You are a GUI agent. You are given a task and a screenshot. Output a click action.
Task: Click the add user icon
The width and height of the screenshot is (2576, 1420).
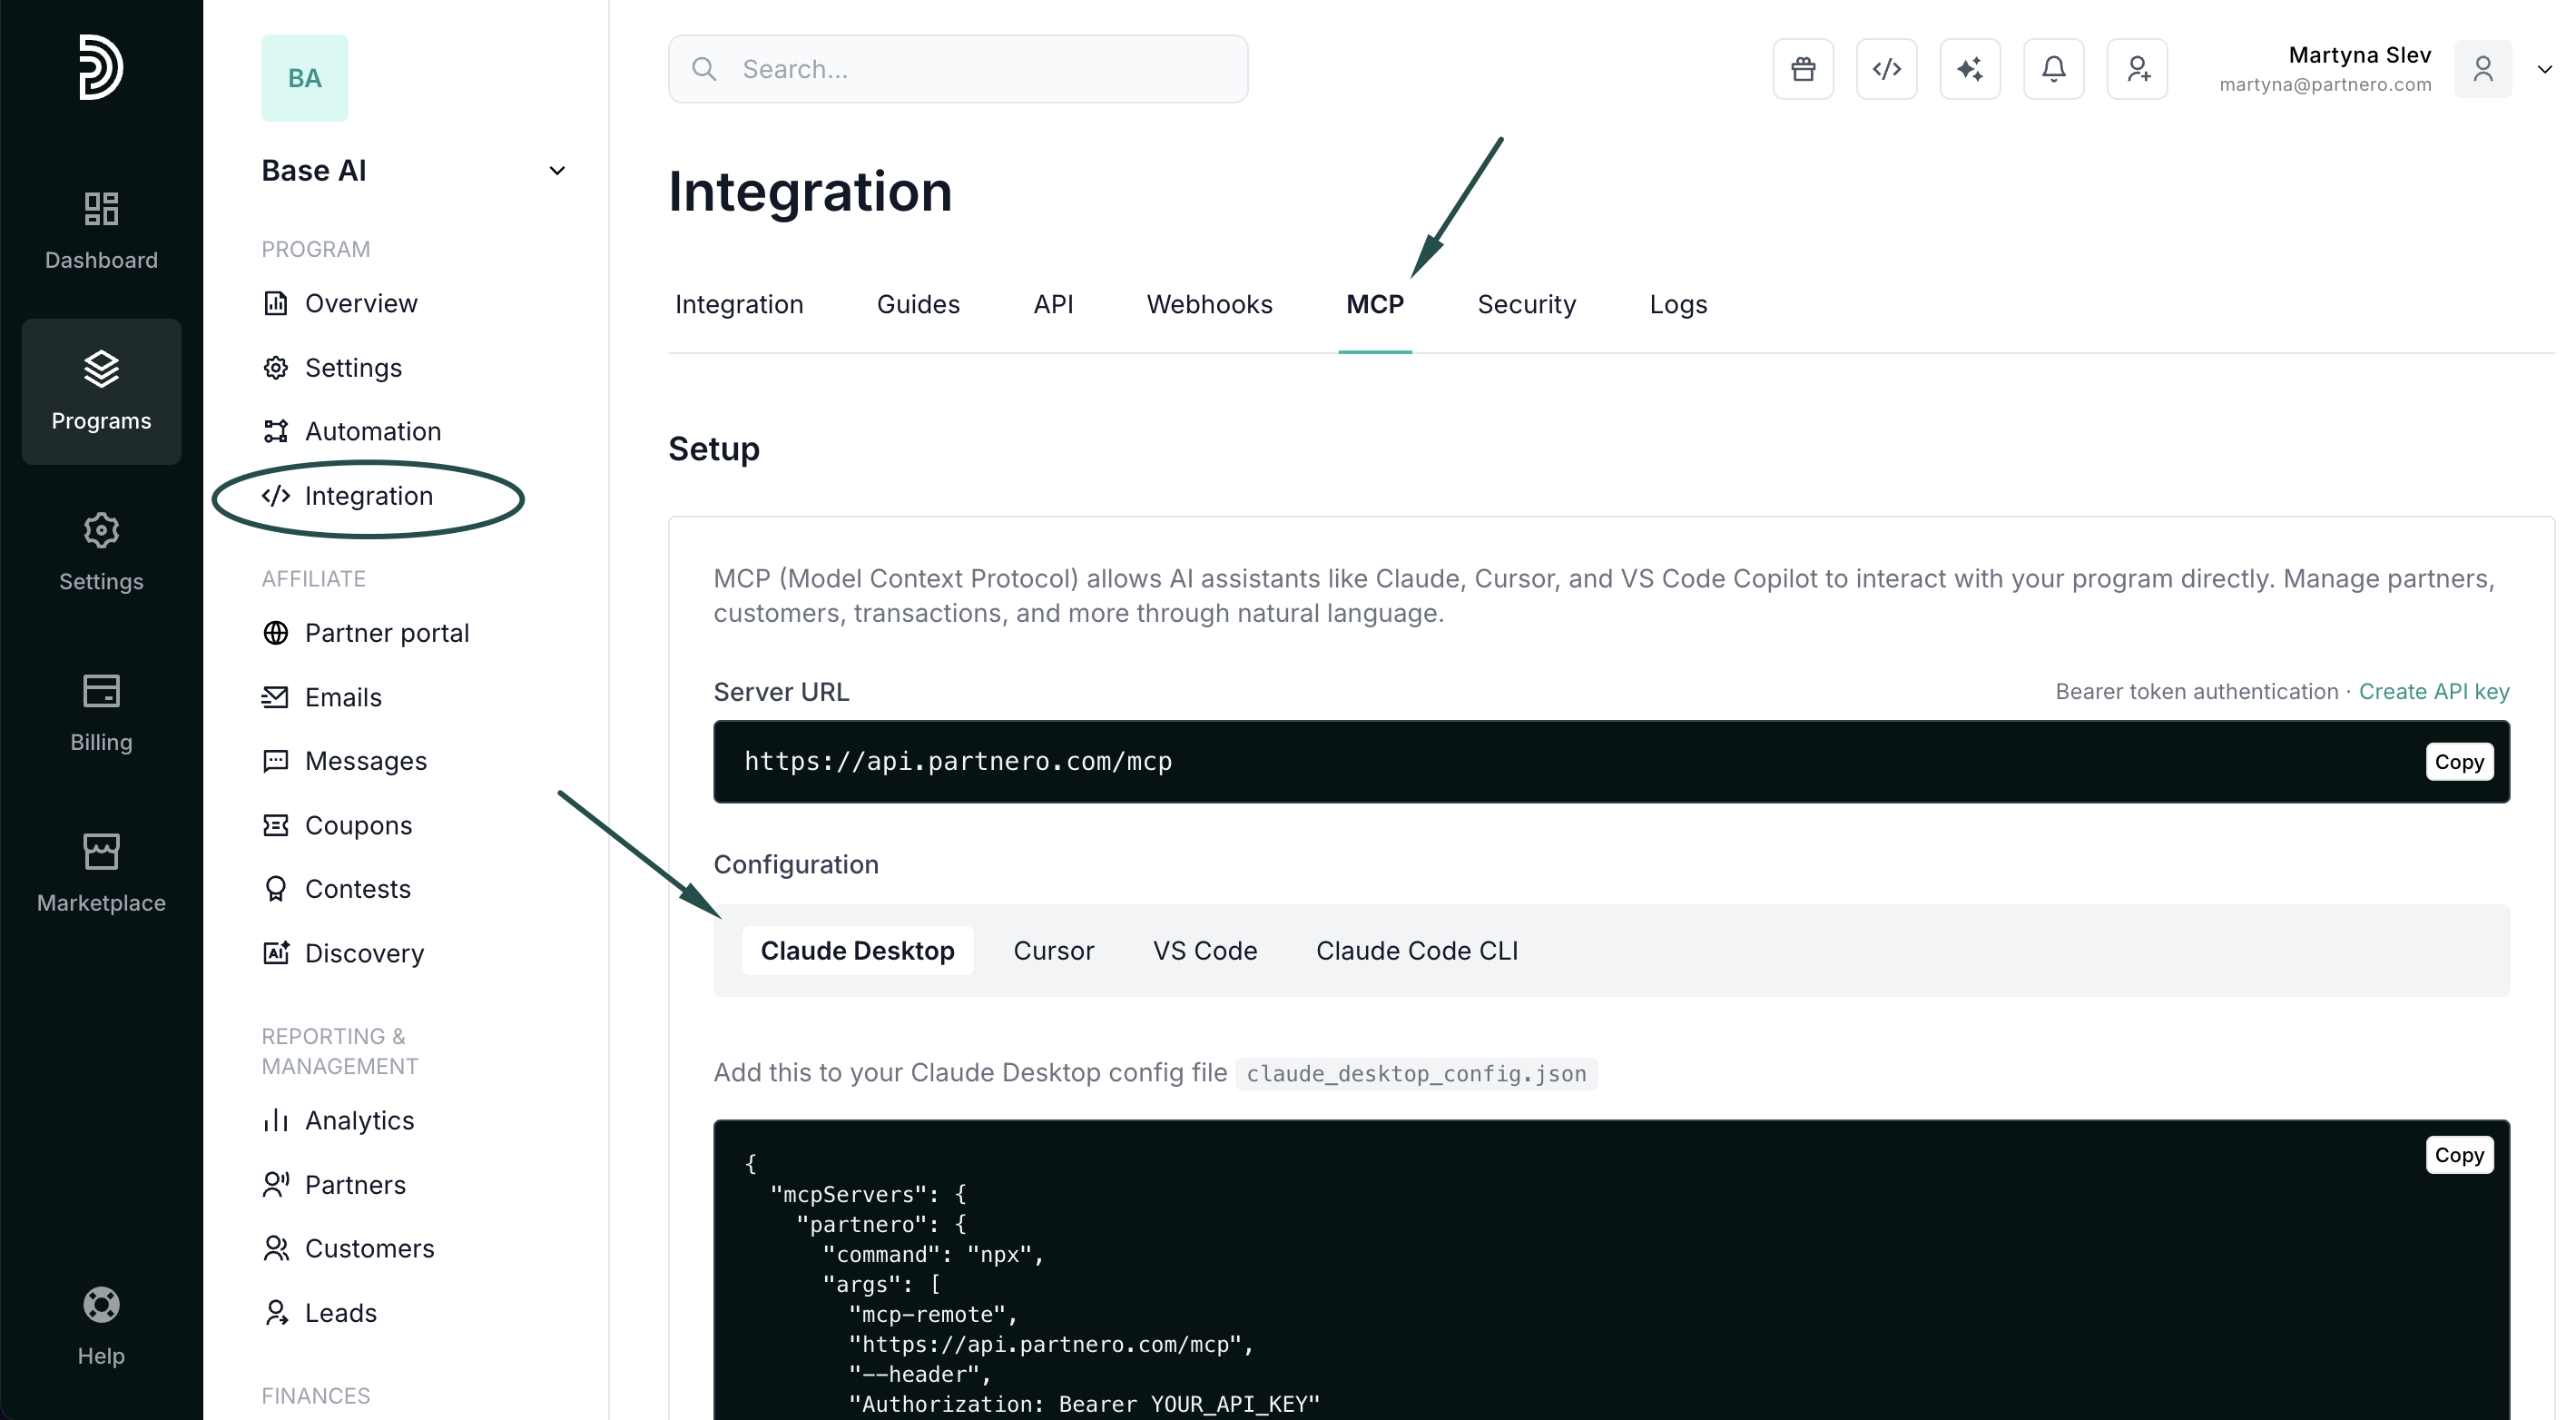(2137, 69)
